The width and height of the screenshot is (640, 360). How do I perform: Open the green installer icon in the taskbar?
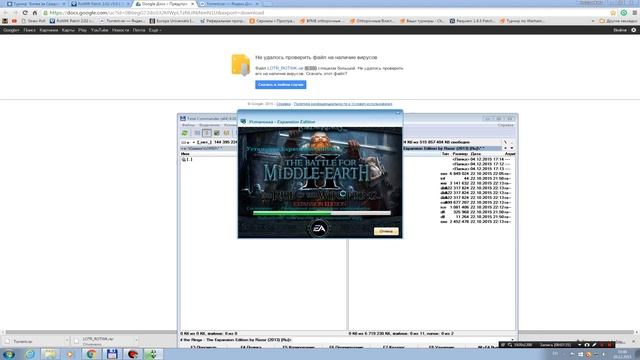(153, 354)
